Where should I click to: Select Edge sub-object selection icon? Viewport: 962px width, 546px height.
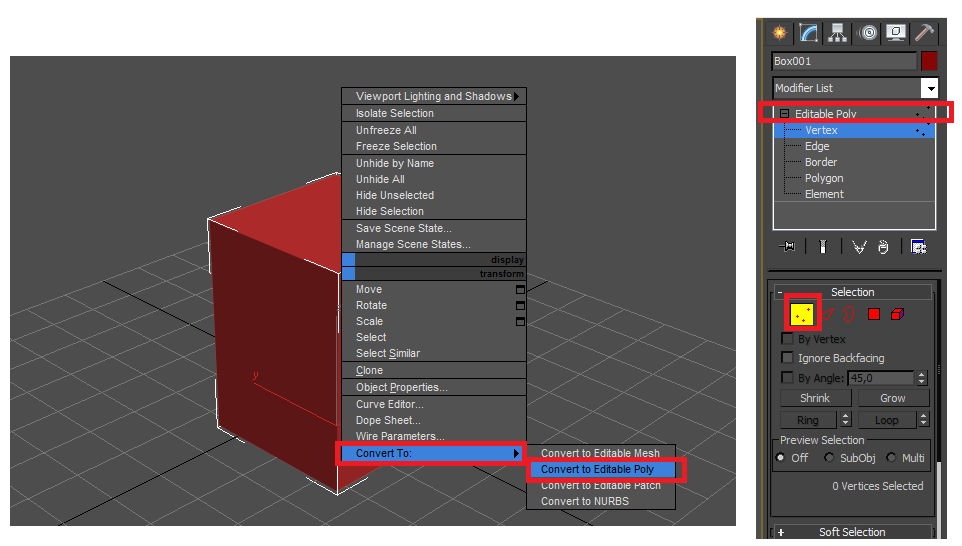(x=828, y=314)
